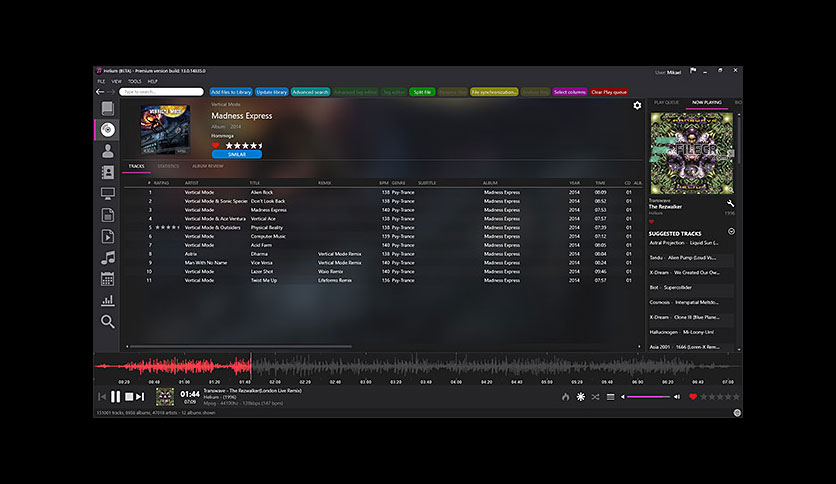Adjust the volume slider
This screenshot has height=484, width=836.
click(648, 397)
